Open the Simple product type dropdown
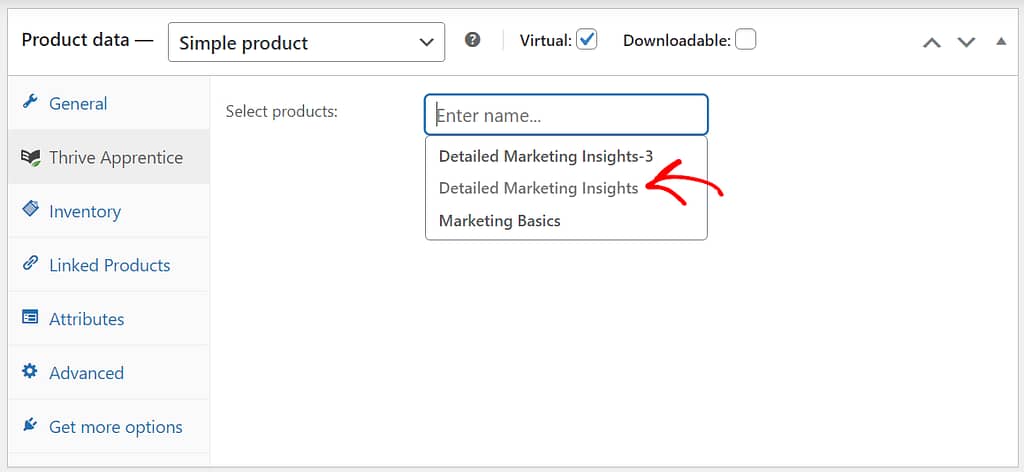 306,42
